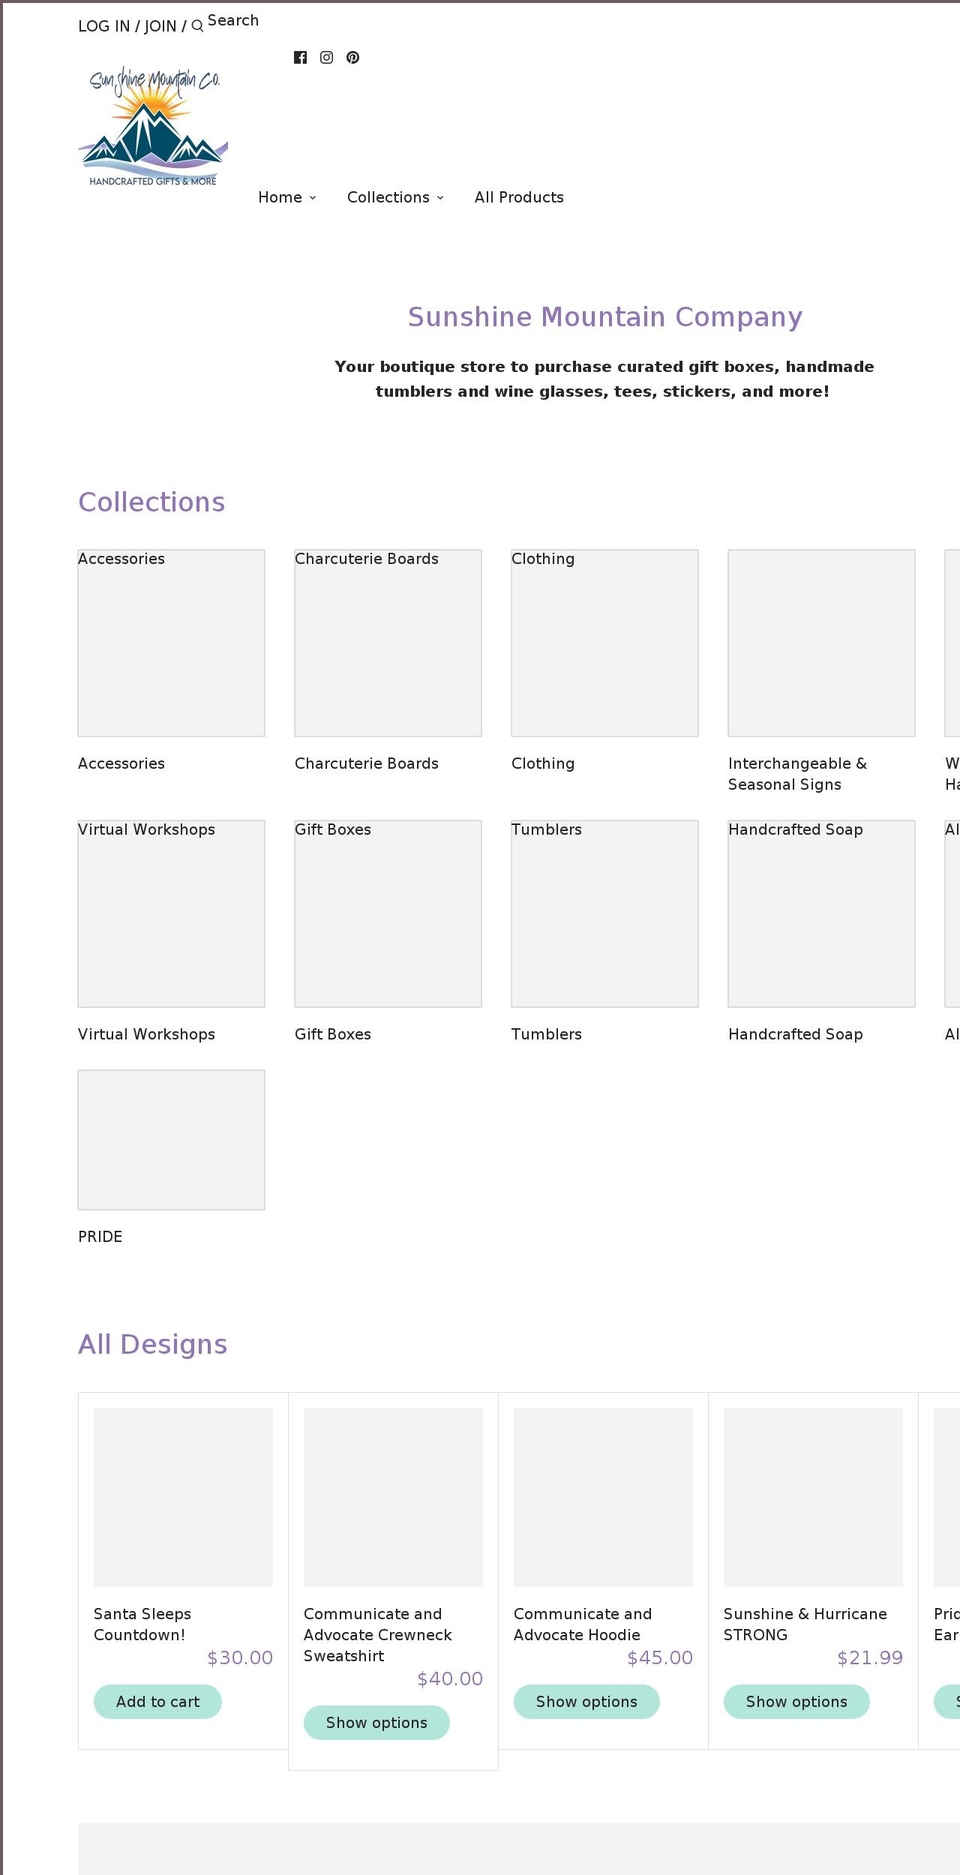
Task: Expand the Home menu chevron
Action: [x=313, y=198]
